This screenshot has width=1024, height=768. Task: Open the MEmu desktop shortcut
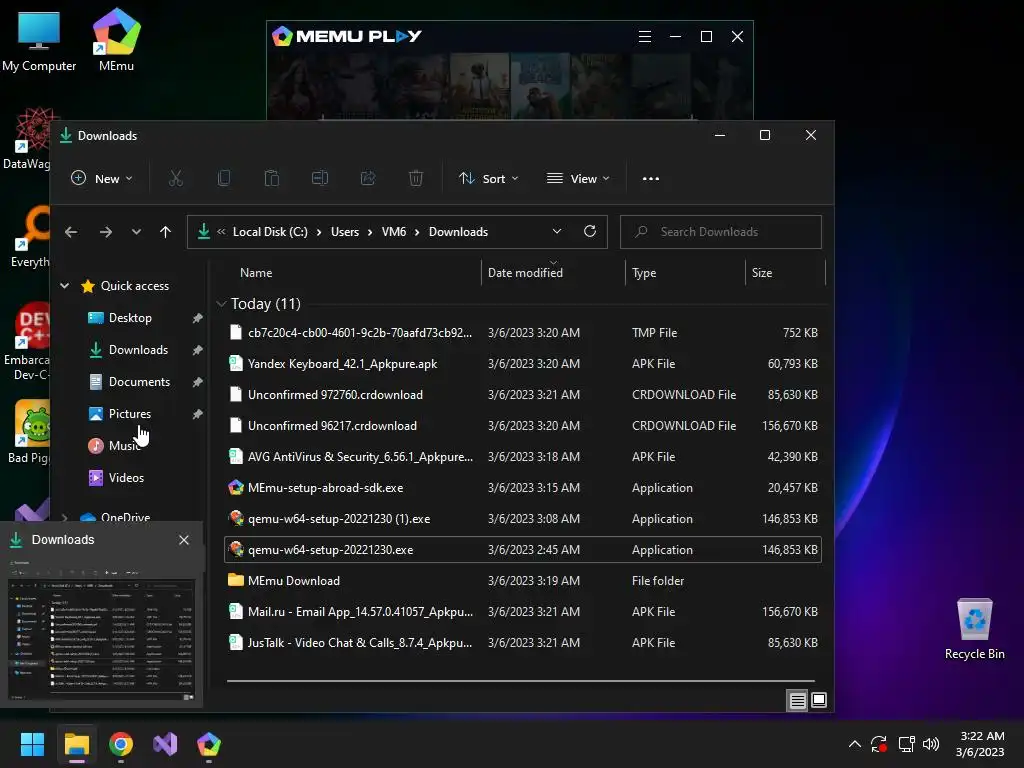click(116, 39)
